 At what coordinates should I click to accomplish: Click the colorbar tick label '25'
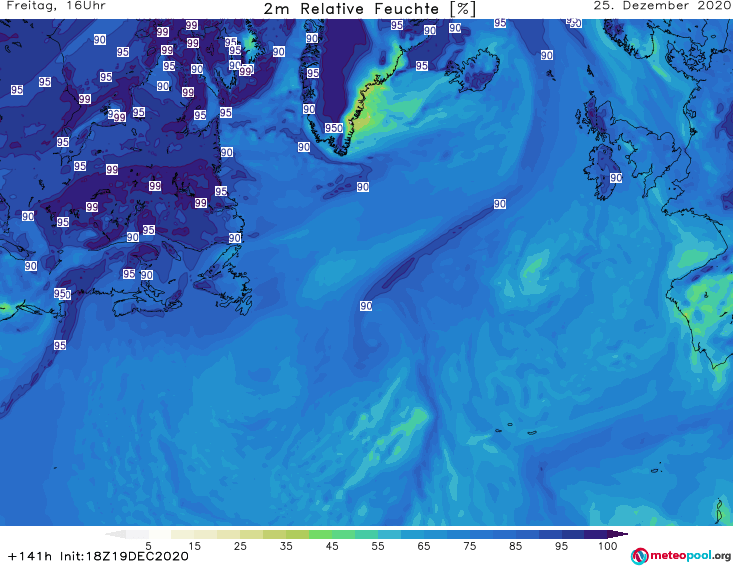click(x=240, y=546)
